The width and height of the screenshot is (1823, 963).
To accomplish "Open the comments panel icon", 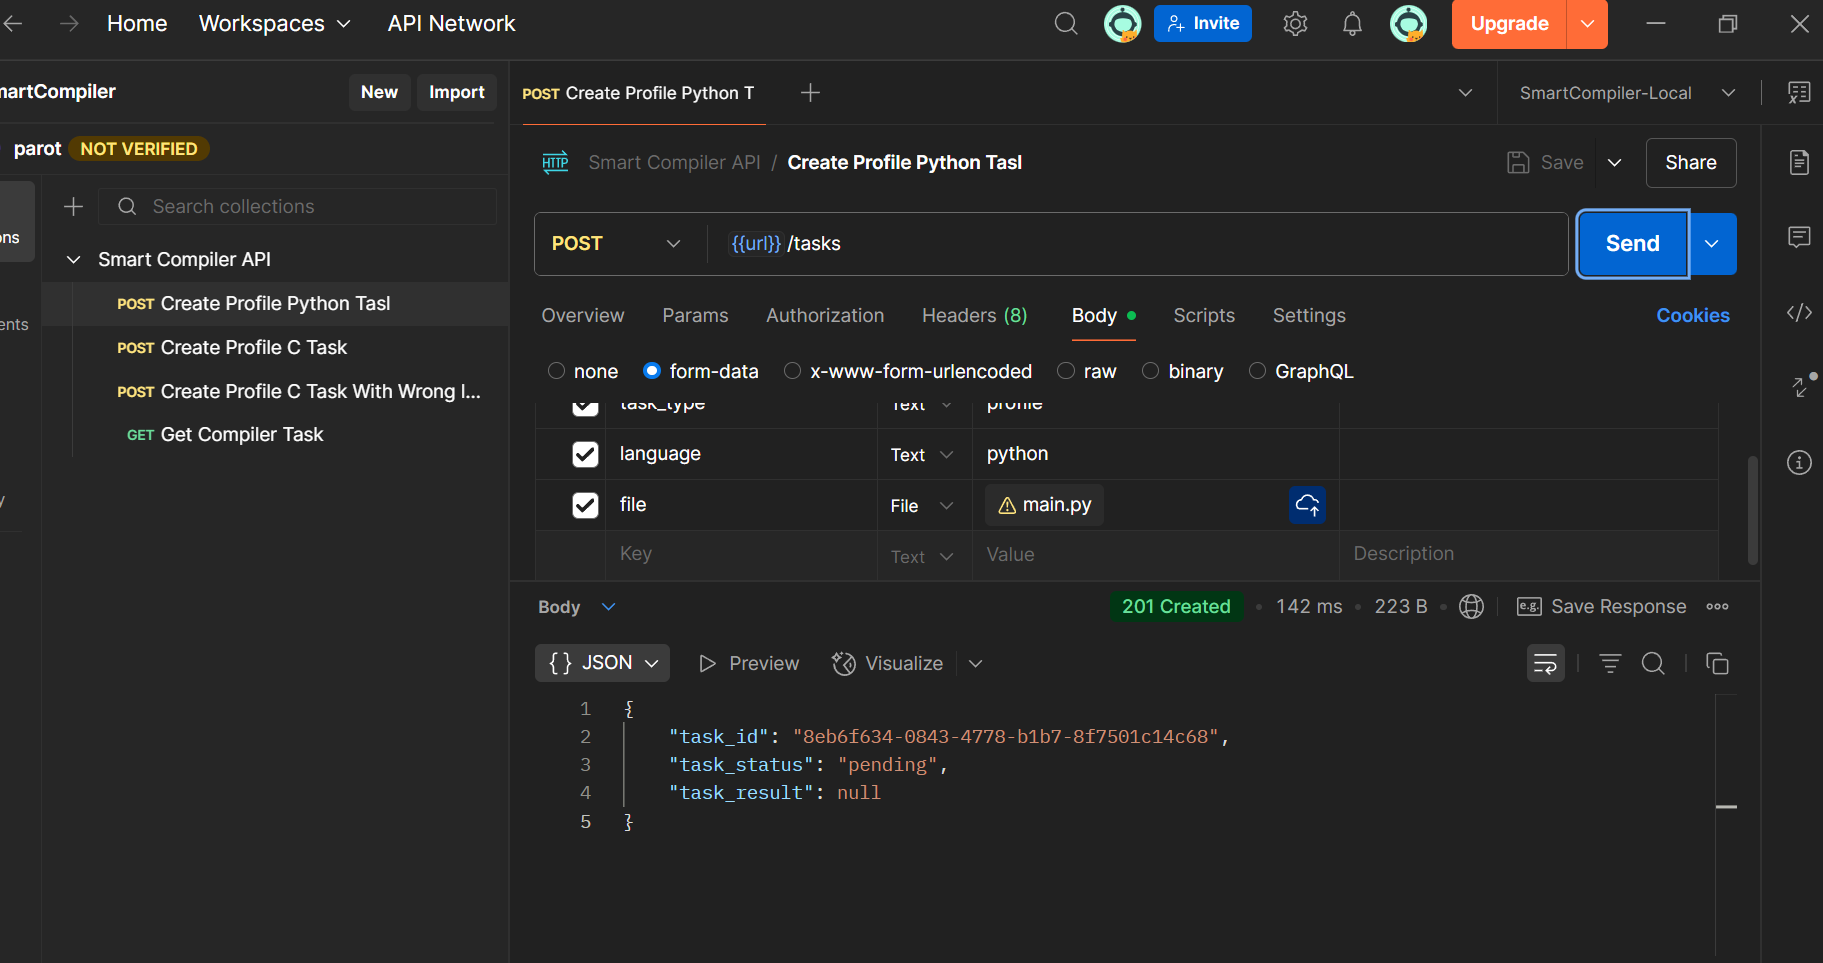I will pos(1799,237).
